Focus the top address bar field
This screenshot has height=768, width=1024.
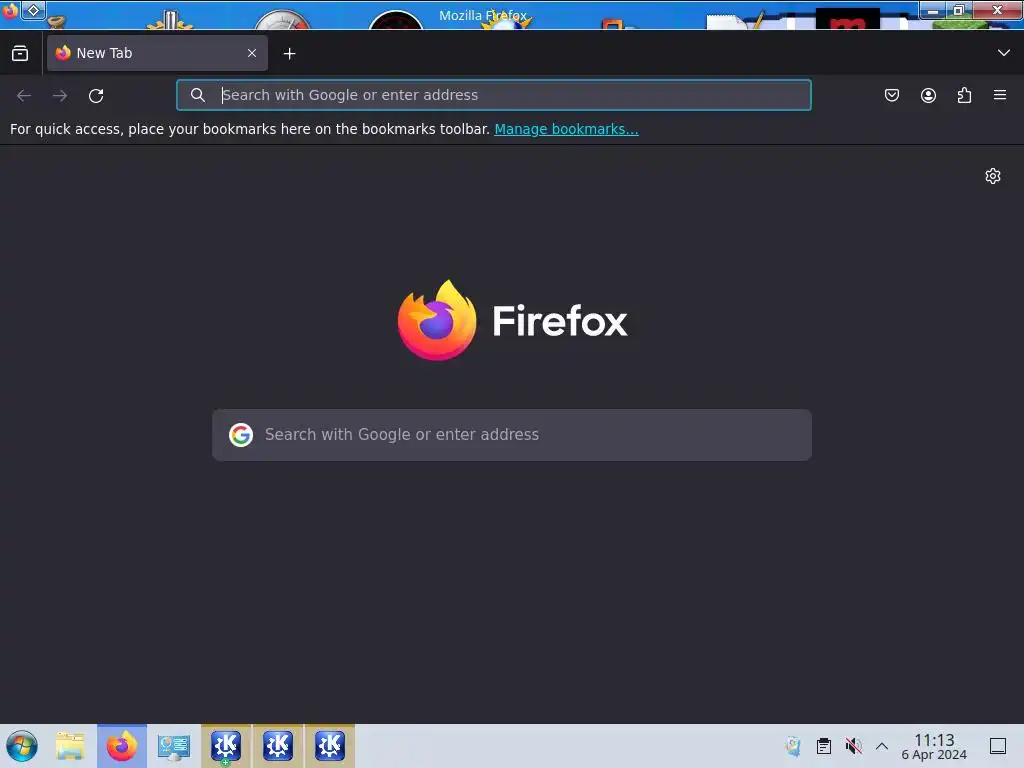(x=494, y=95)
